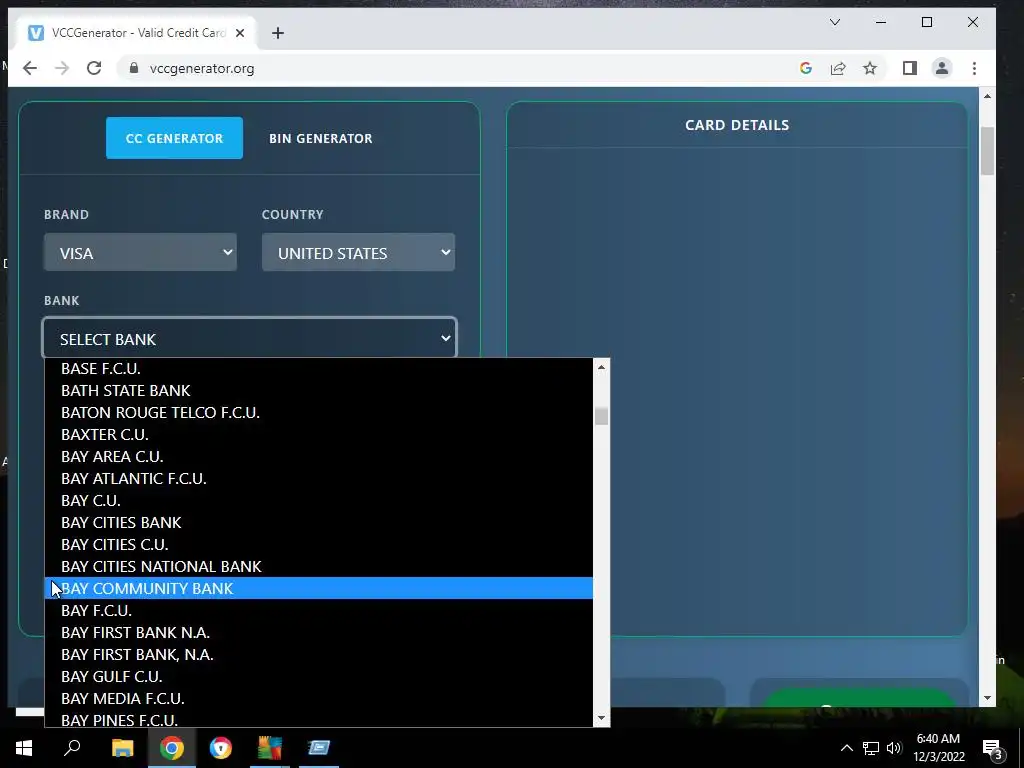Open File Explorer from taskbar
This screenshot has height=768, width=1024.
(122, 748)
